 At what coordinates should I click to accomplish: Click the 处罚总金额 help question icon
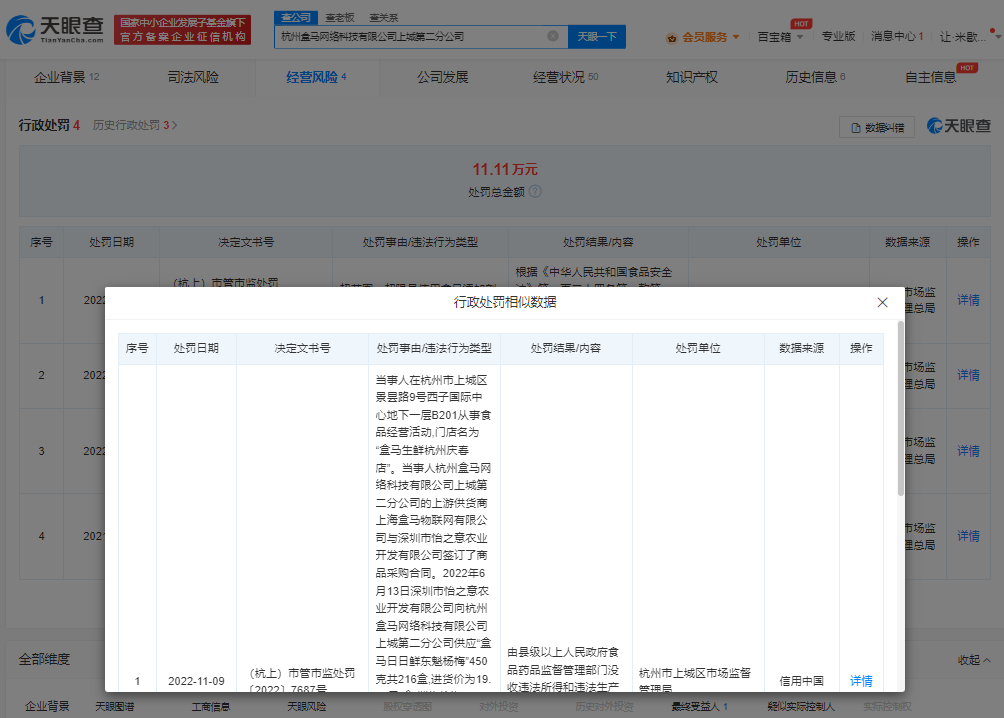[x=536, y=191]
